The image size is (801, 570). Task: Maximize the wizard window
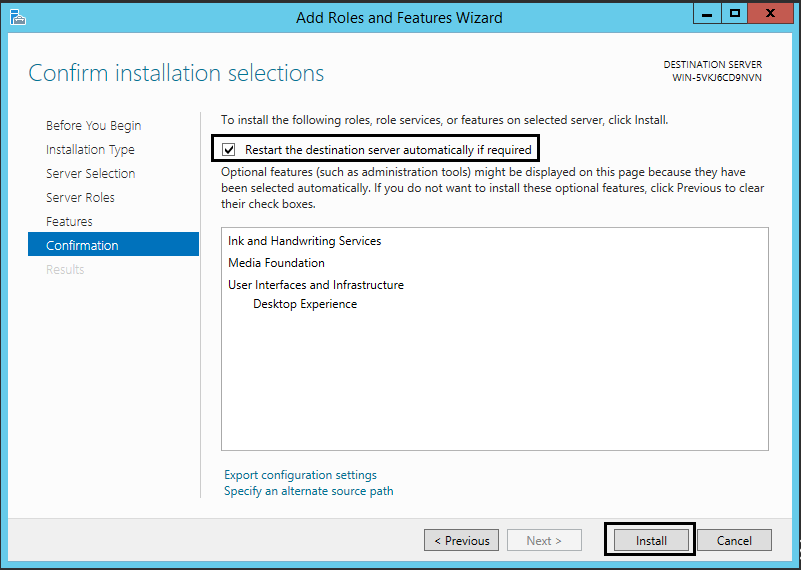pyautogui.click(x=735, y=14)
